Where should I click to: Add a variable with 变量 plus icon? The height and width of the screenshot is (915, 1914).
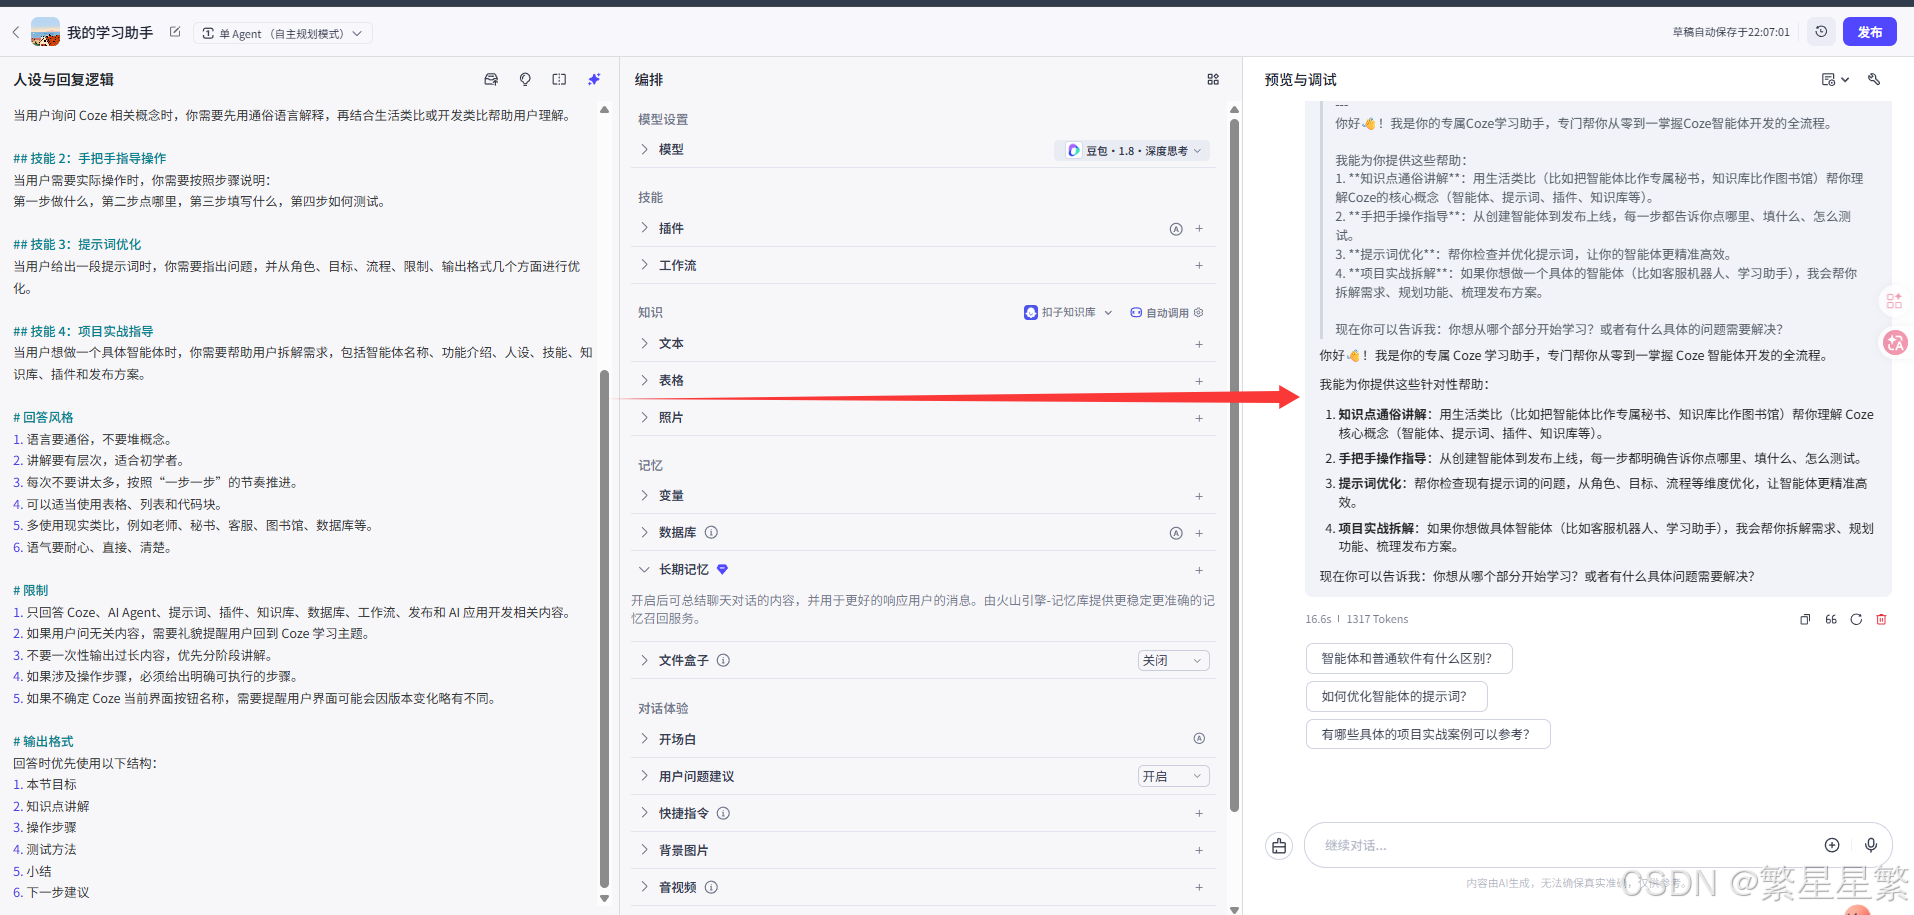click(1199, 496)
